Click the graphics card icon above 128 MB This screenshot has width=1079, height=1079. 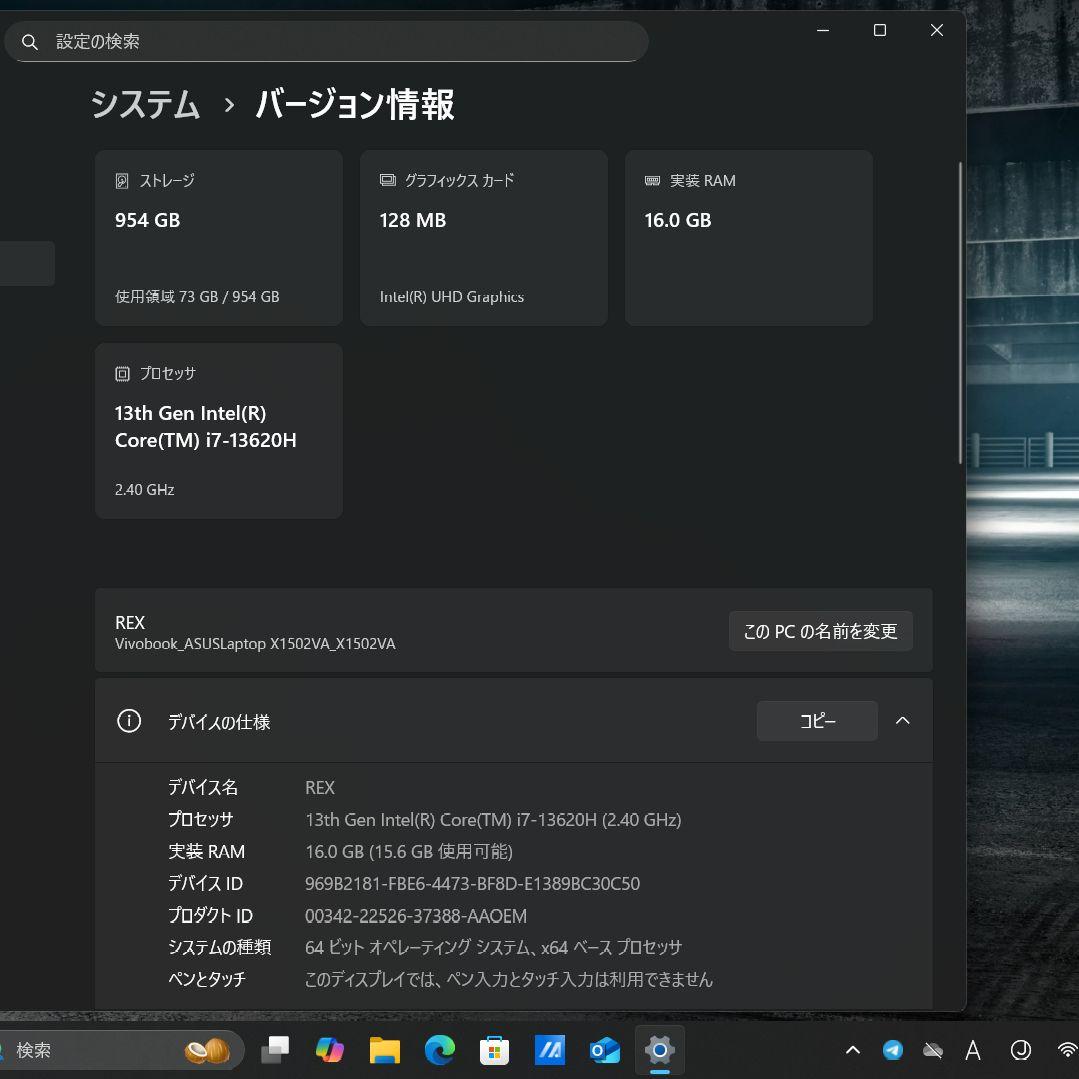388,180
